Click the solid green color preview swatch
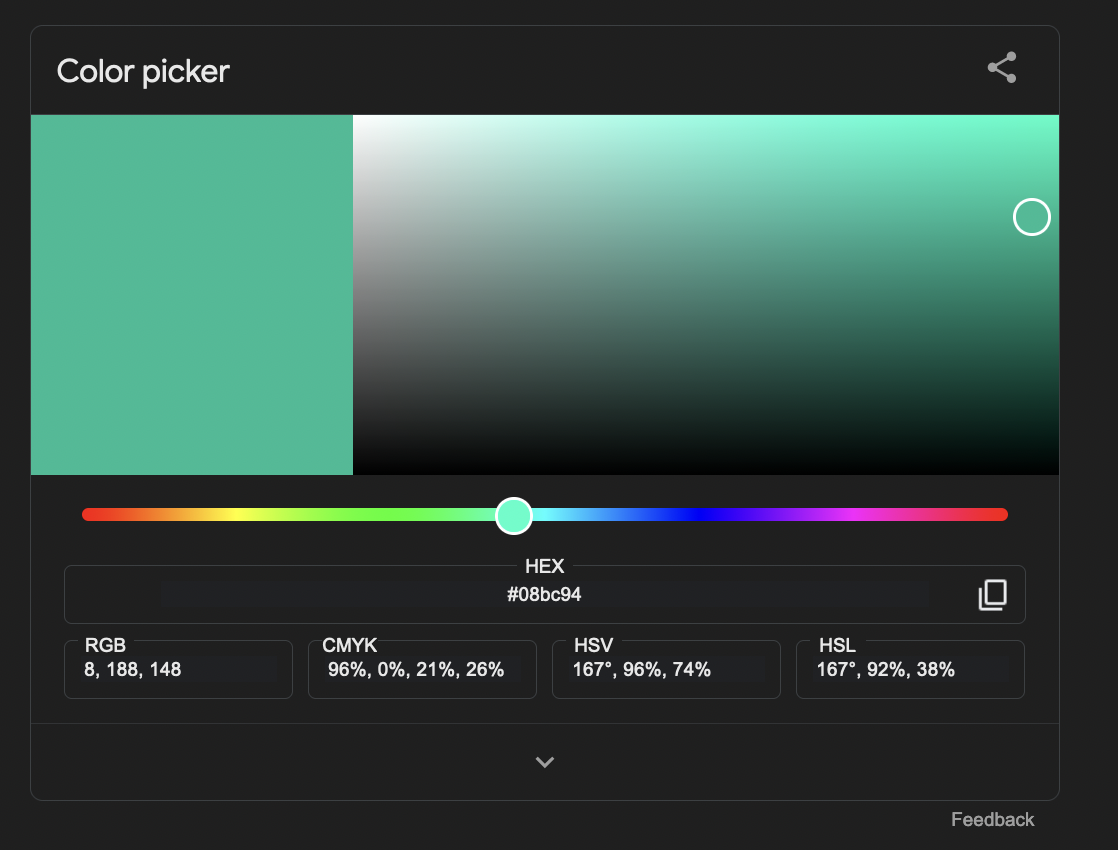Image resolution: width=1118 pixels, height=850 pixels. (192, 295)
